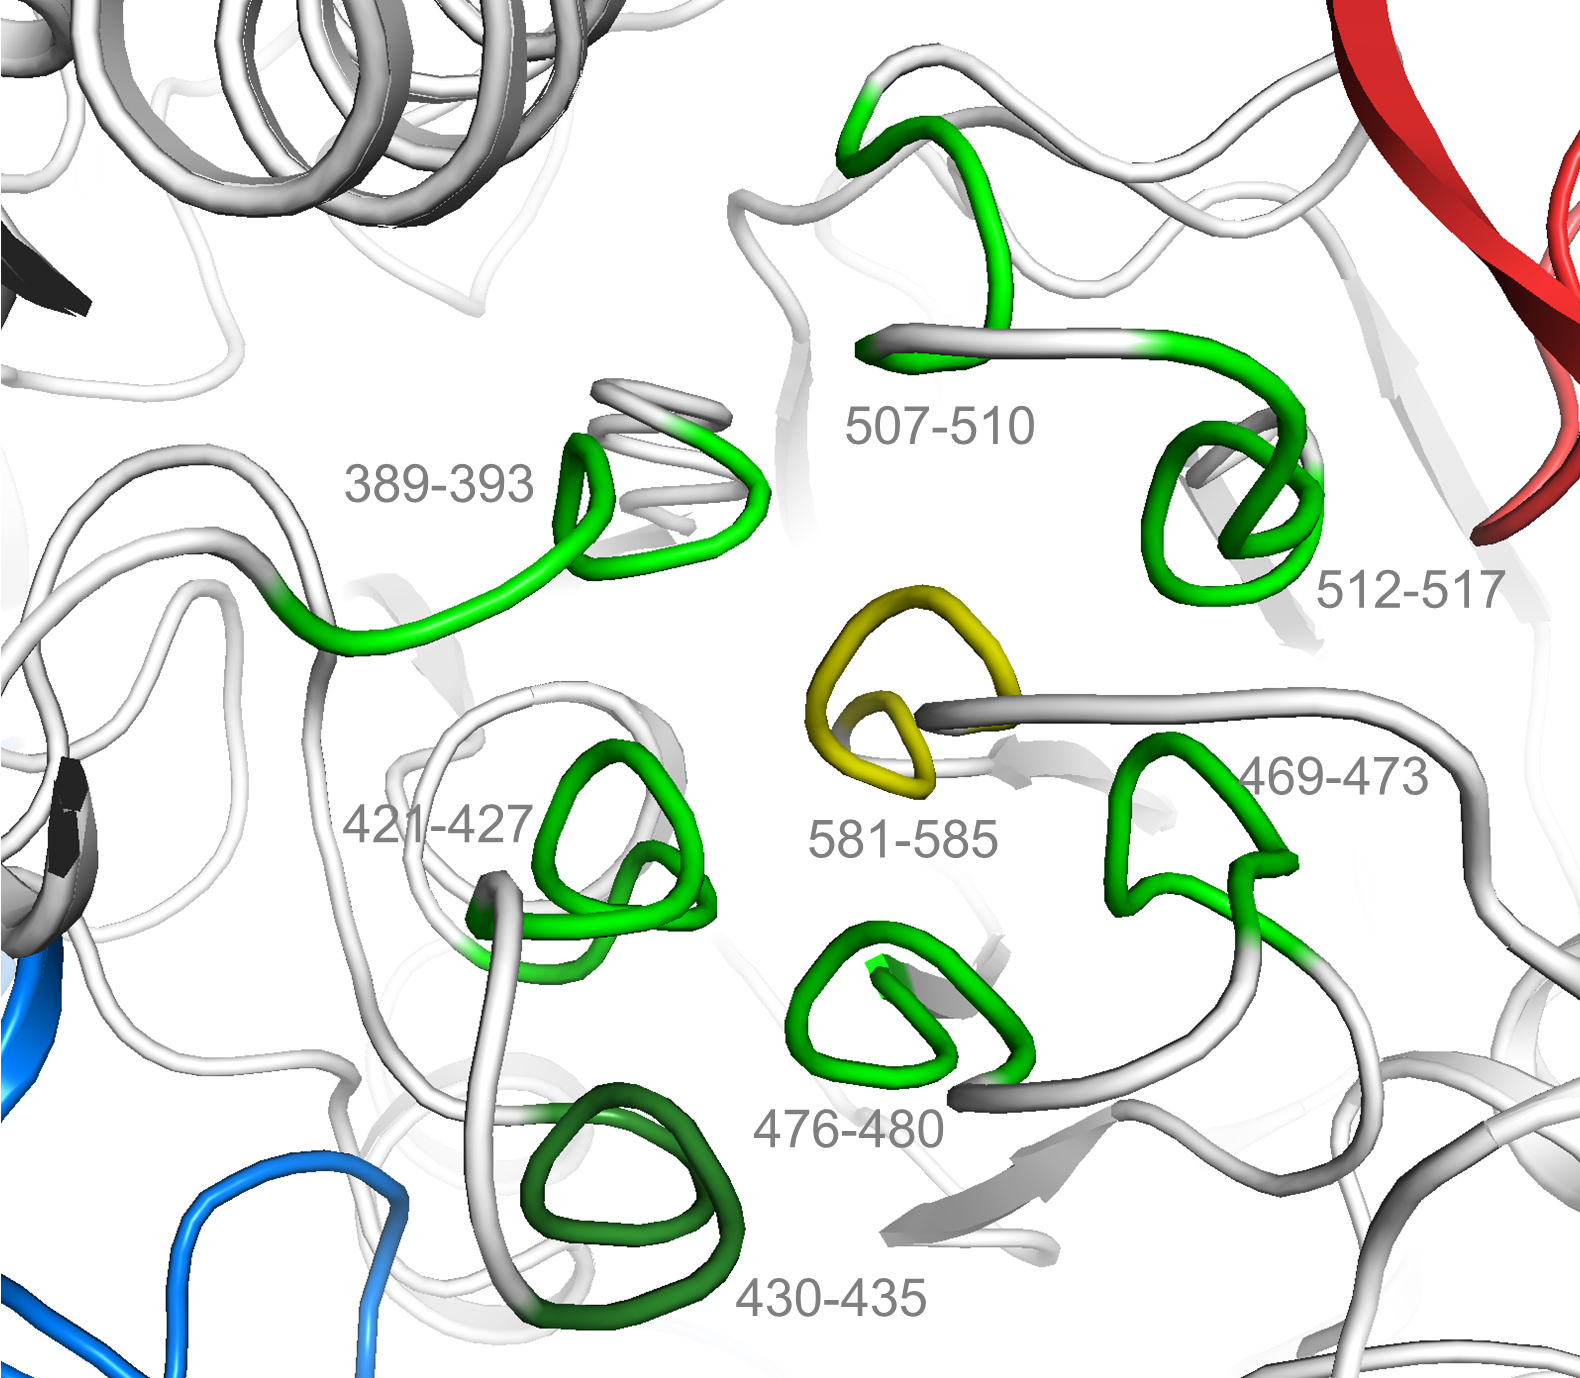Click the residue label 512-517
Viewport: 1580px width, 1378px height.
[x=1410, y=590]
